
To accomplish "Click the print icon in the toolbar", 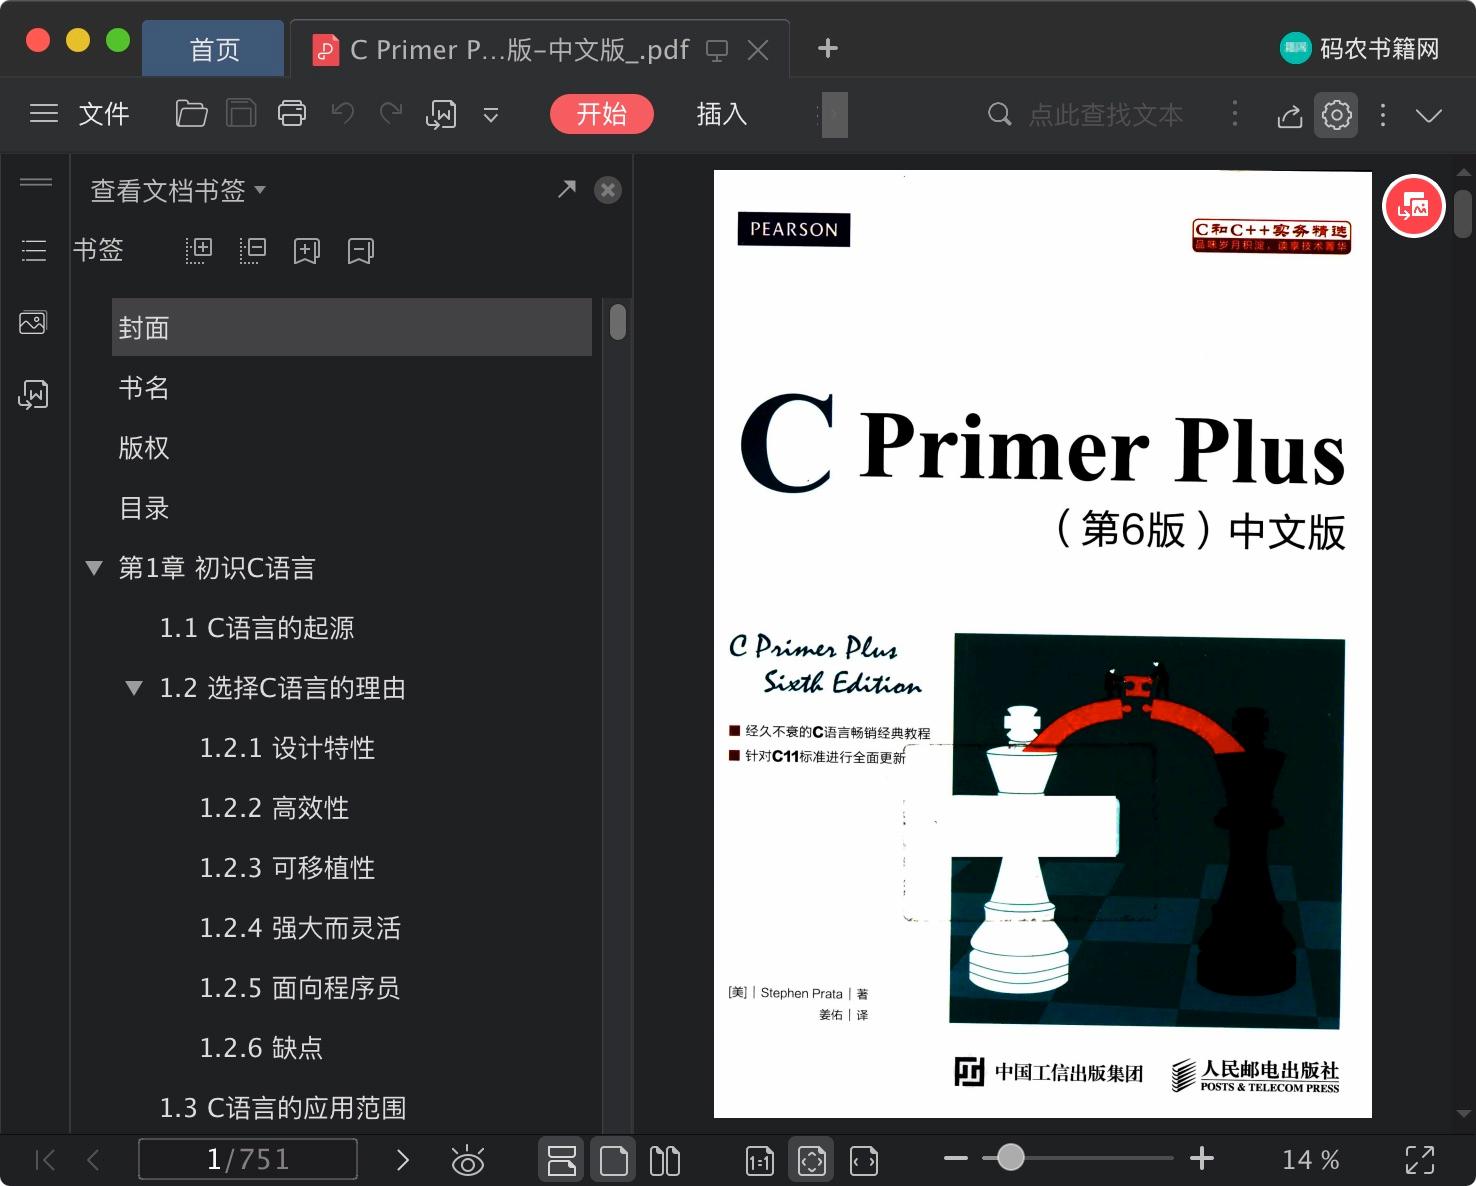I will tap(292, 114).
